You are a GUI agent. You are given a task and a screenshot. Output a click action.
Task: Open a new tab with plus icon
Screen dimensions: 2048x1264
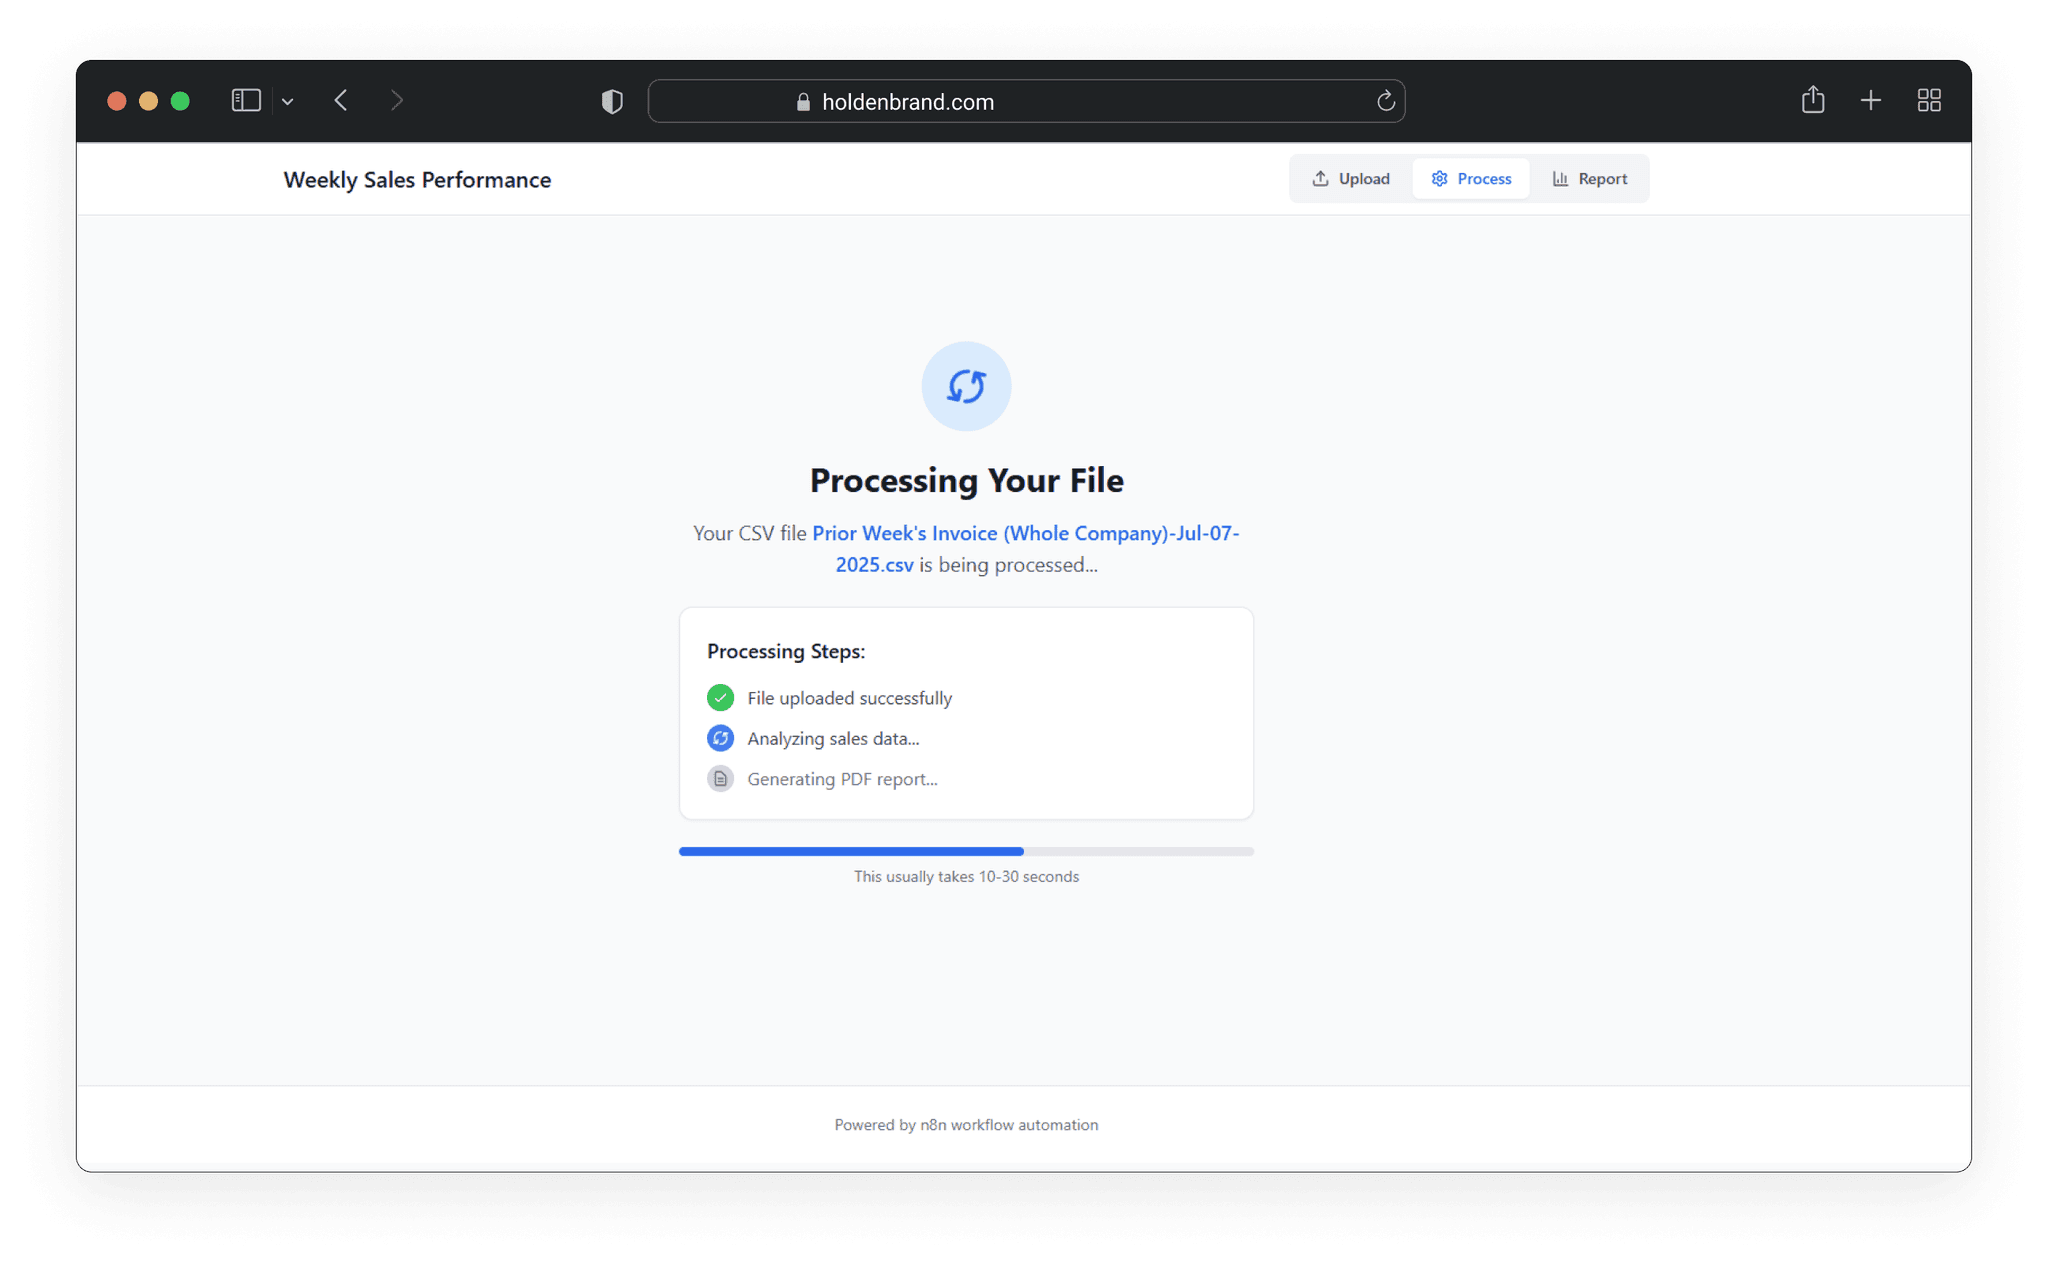1870,101
